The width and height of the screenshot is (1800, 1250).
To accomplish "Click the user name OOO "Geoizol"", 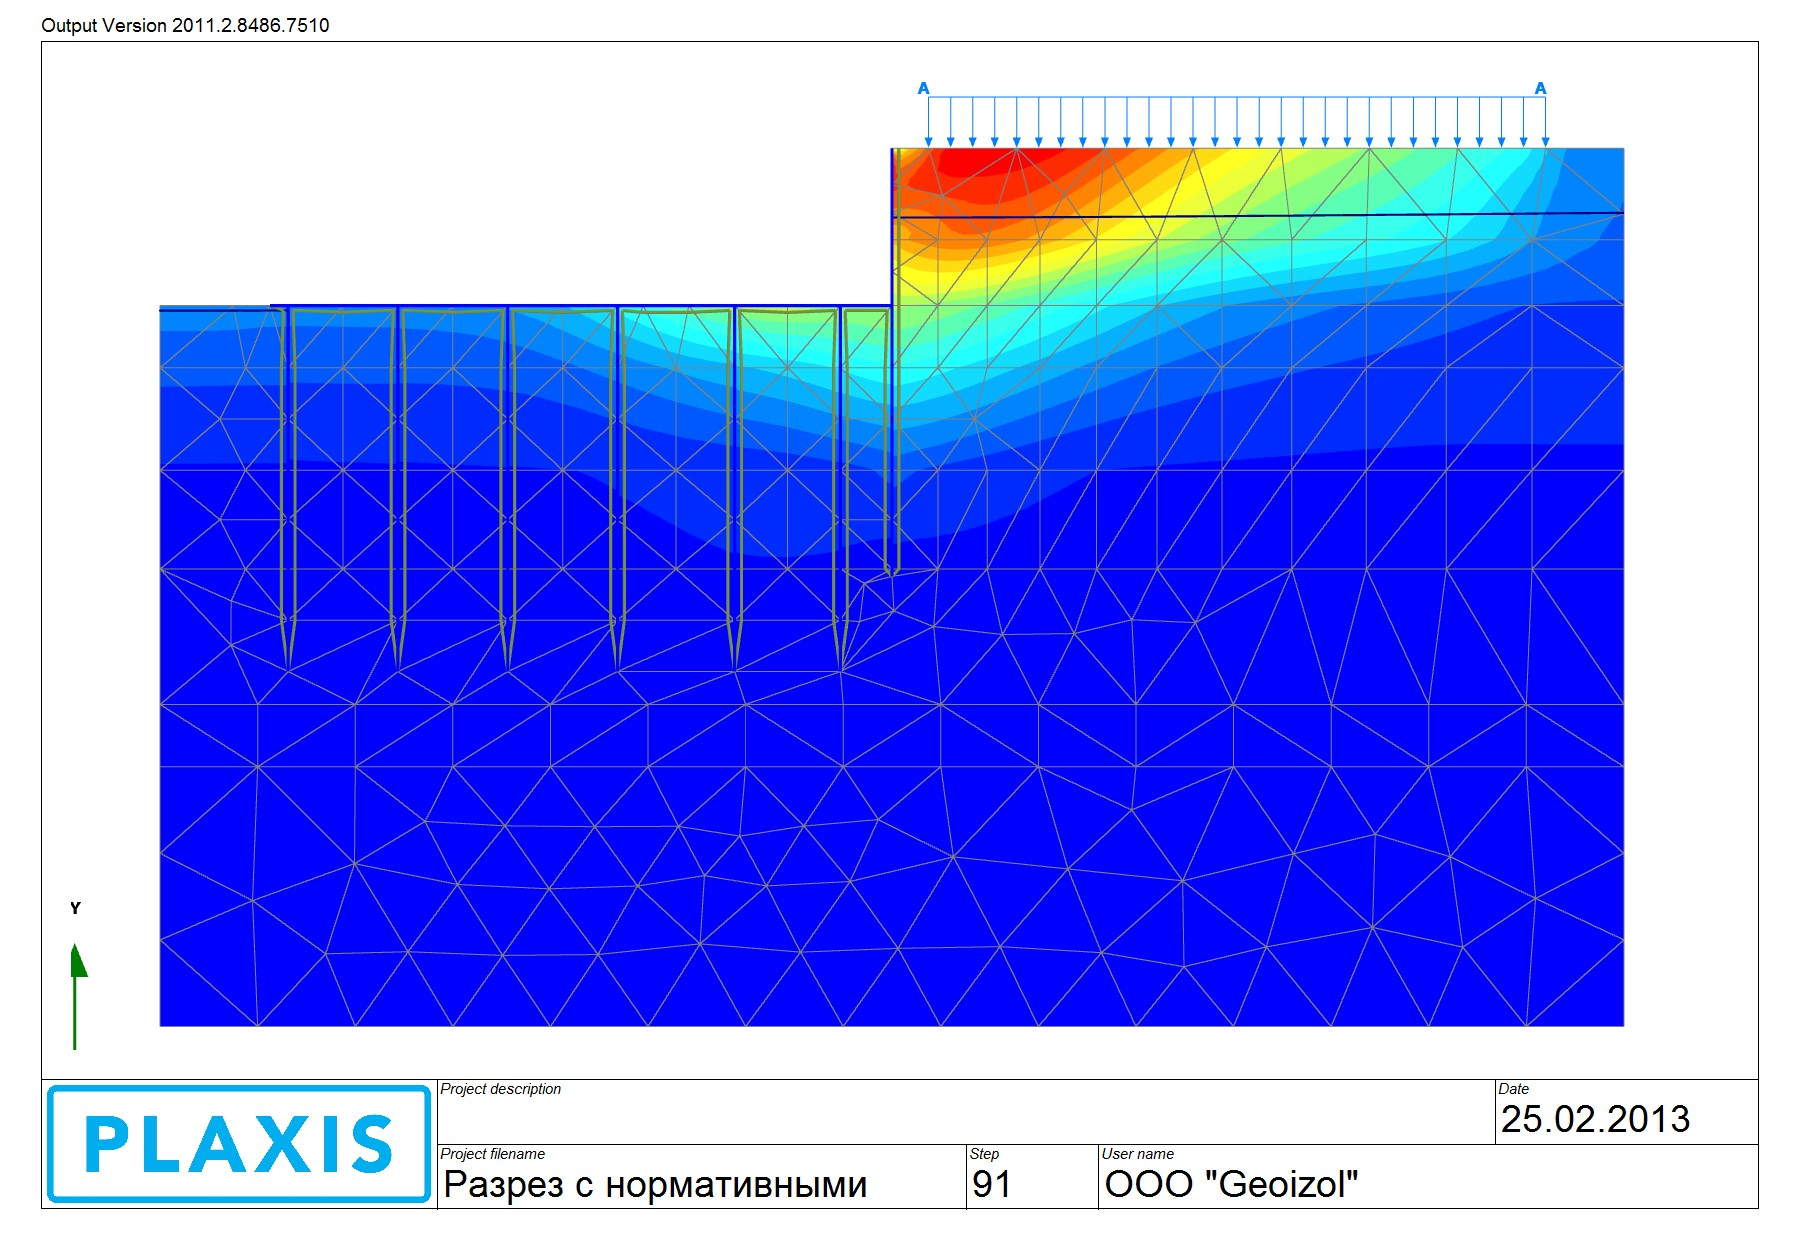I will [x=1231, y=1184].
